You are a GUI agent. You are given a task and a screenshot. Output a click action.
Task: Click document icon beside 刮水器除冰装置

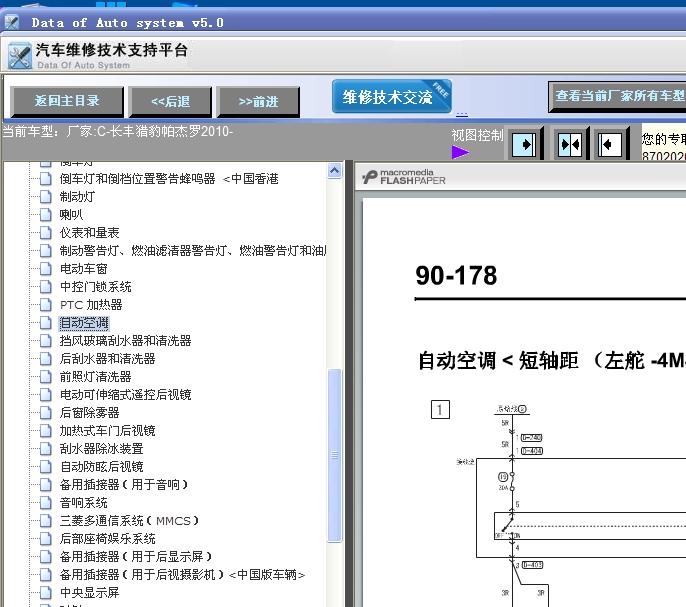pos(46,449)
